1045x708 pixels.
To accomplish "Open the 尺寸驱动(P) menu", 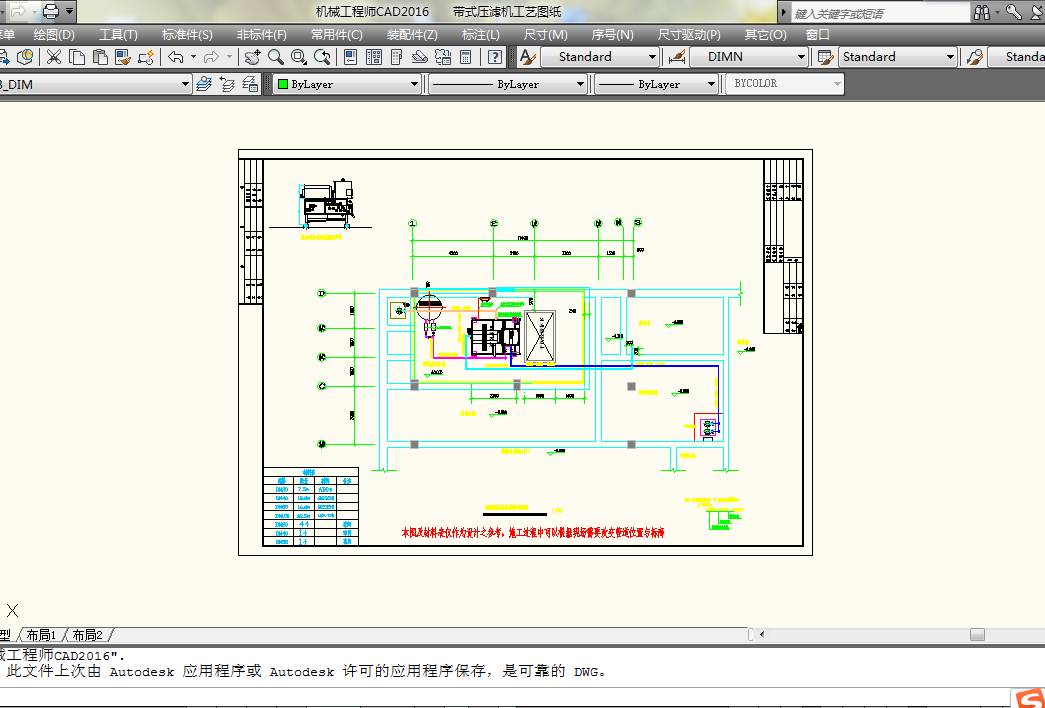I will (x=689, y=35).
